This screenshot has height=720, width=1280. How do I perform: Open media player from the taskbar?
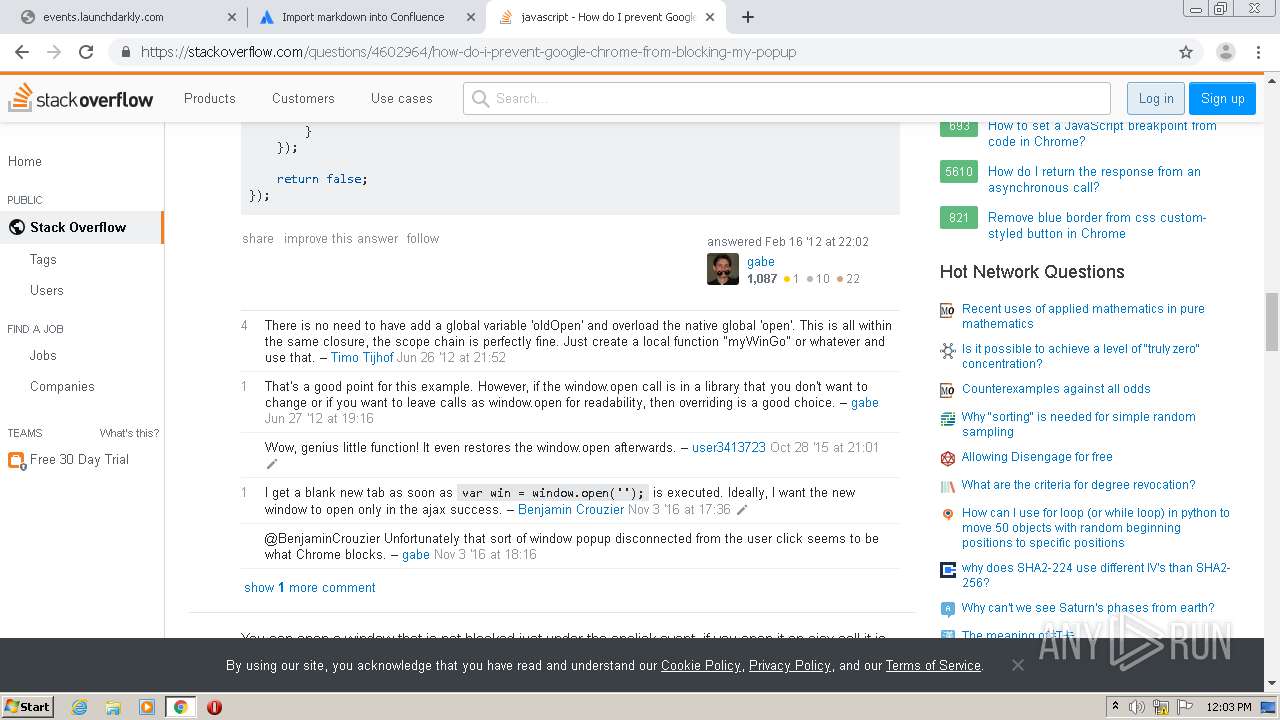tap(147, 707)
